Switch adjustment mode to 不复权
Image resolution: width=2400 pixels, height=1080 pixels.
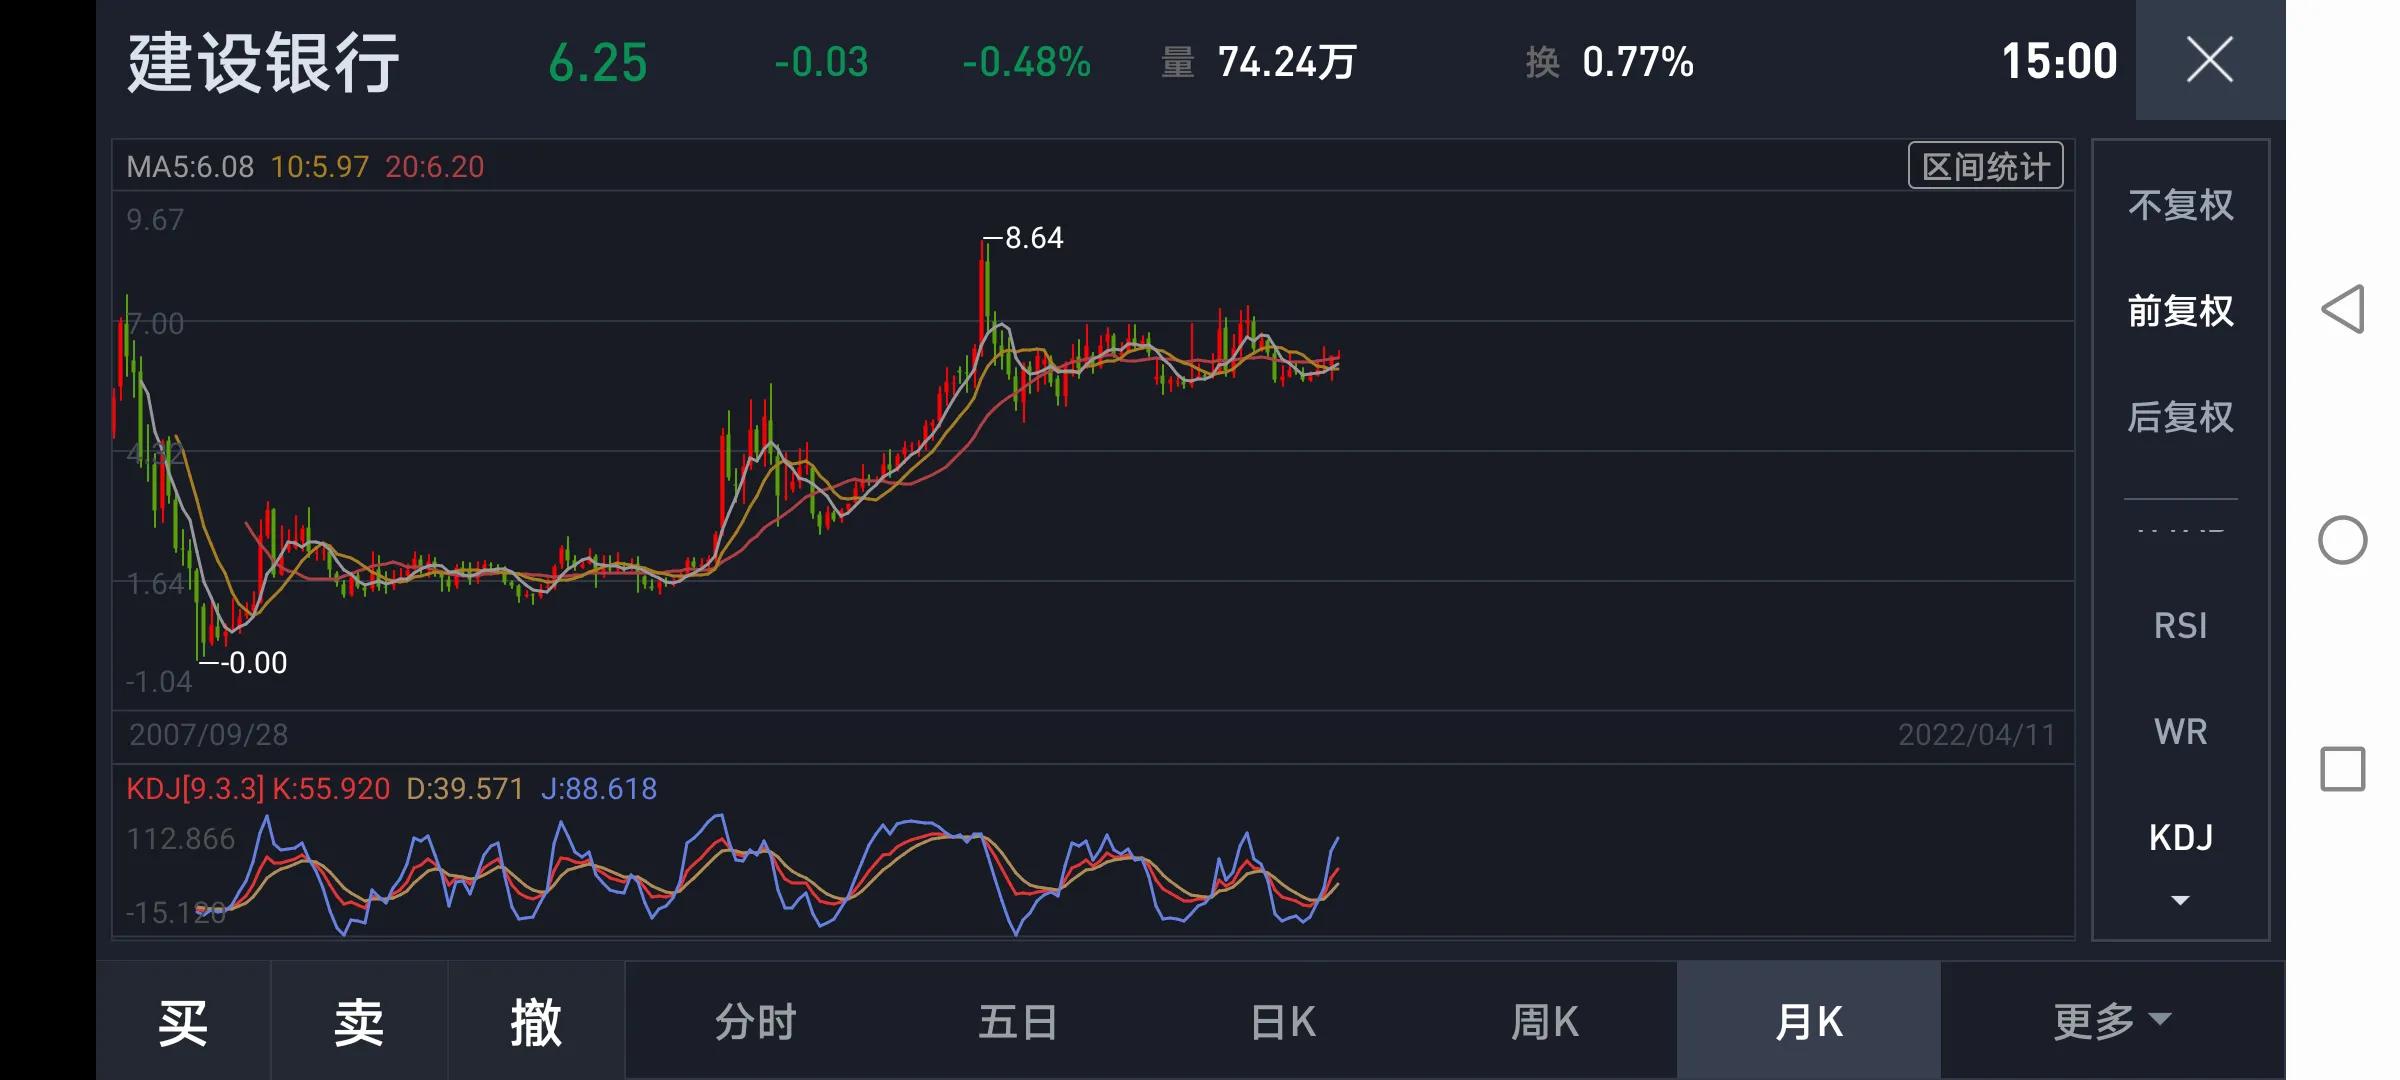pyautogui.click(x=2180, y=204)
